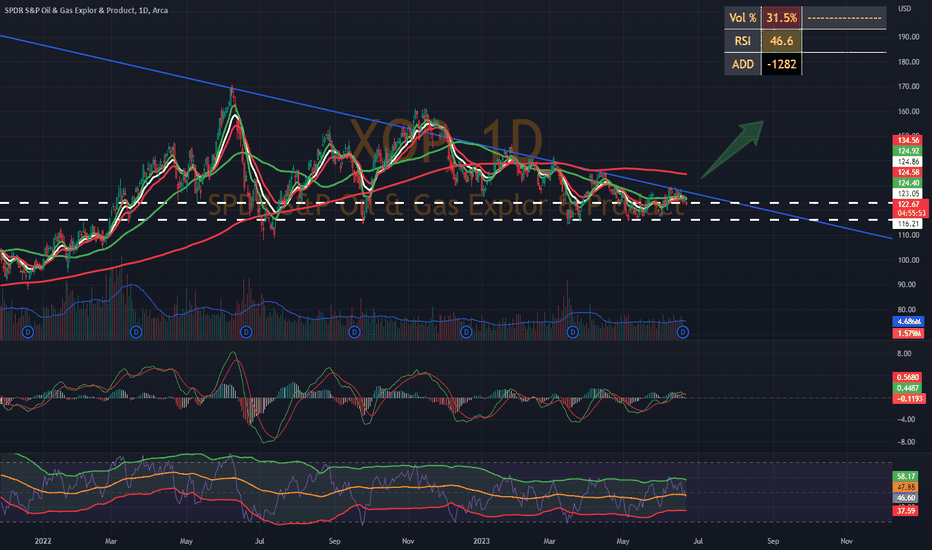
Task: Click the red 0.5680 MACD label
Action: click(x=908, y=377)
